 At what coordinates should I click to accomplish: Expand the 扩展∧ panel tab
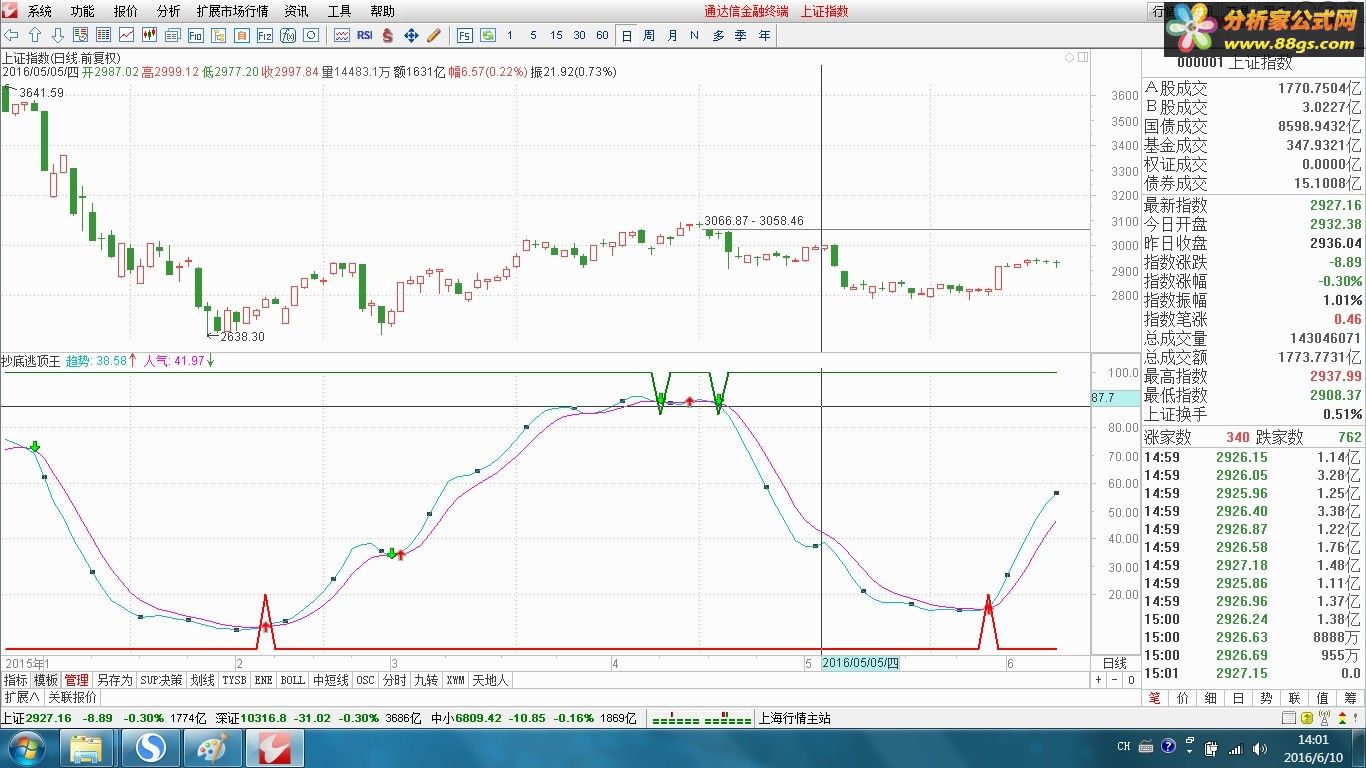pyautogui.click(x=21, y=697)
